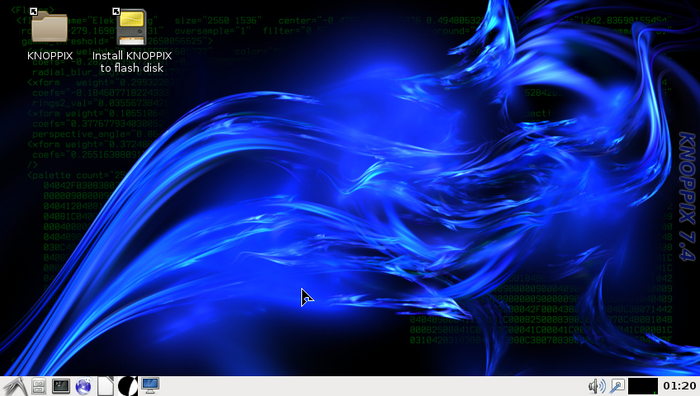Click the black-and-white circle panel icon
Image resolution: width=700 pixels, height=396 pixels.
coord(128,386)
